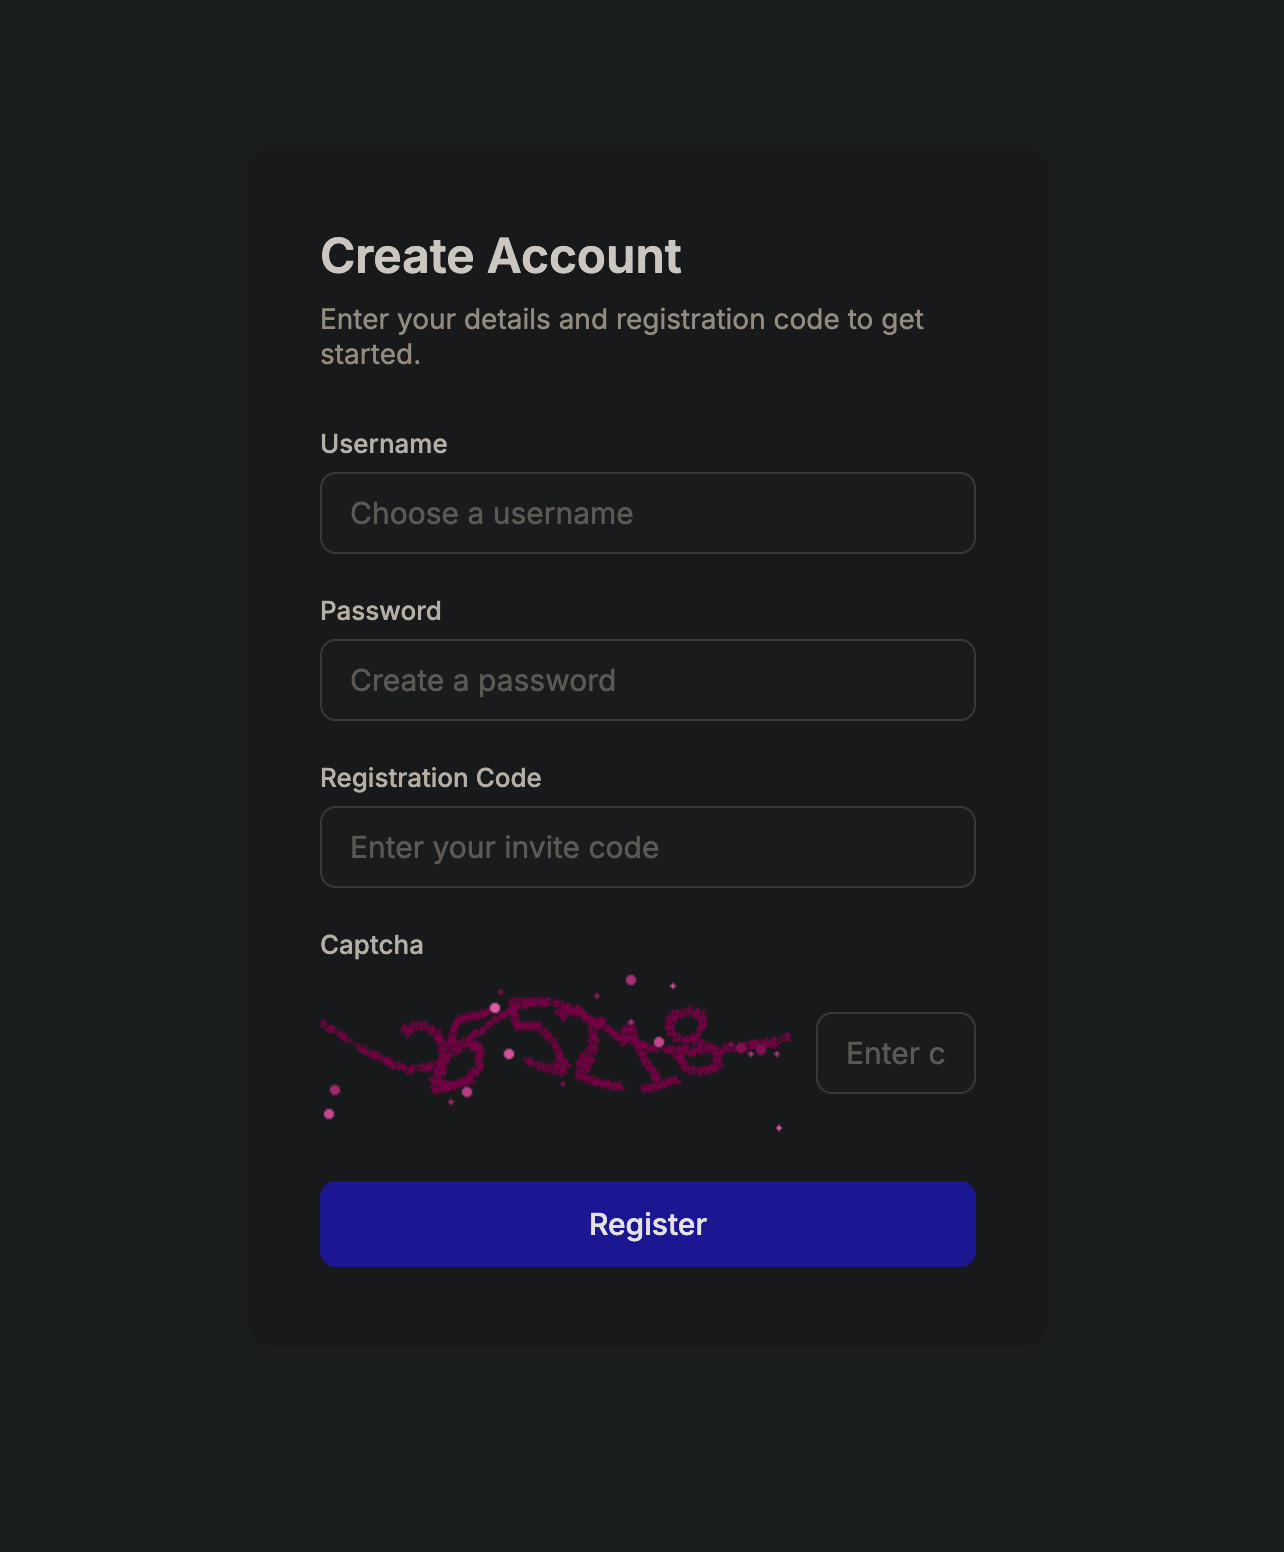
Task: Click the Username input field
Action: click(x=647, y=513)
